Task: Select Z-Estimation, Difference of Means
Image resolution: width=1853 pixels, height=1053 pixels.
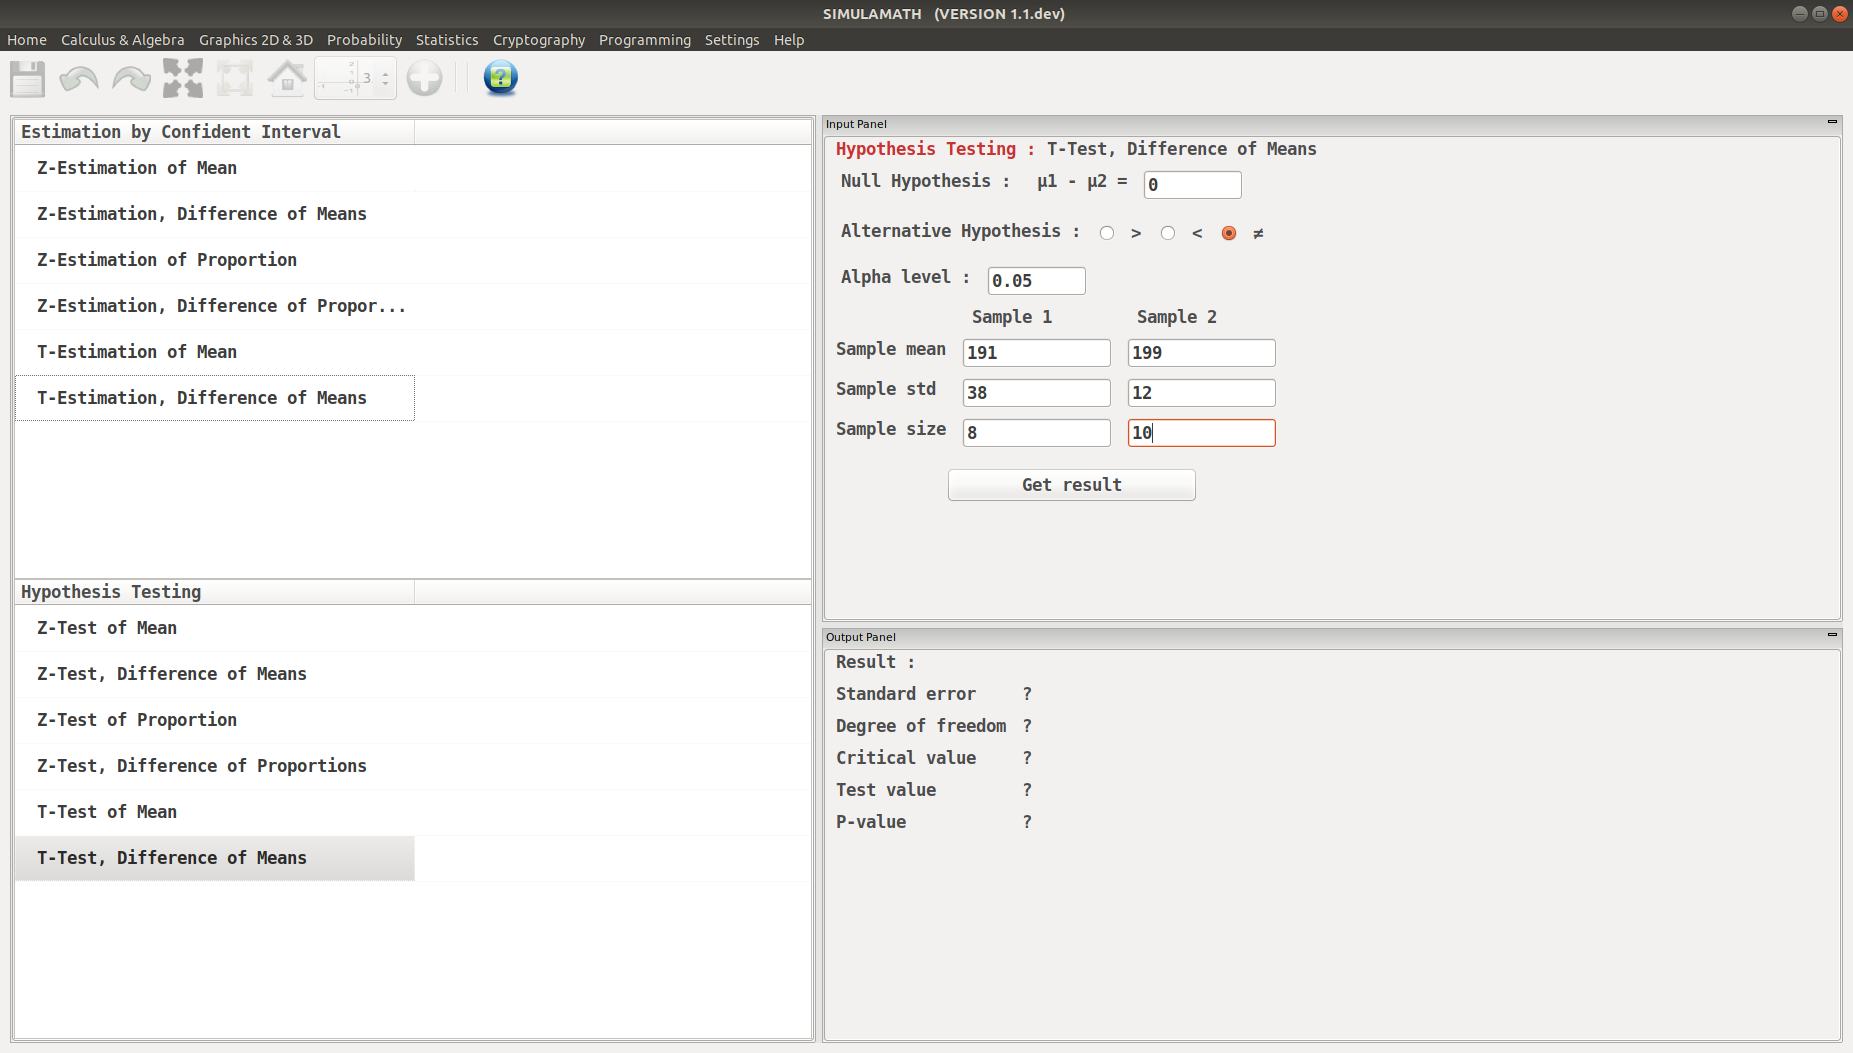Action: tap(215, 214)
